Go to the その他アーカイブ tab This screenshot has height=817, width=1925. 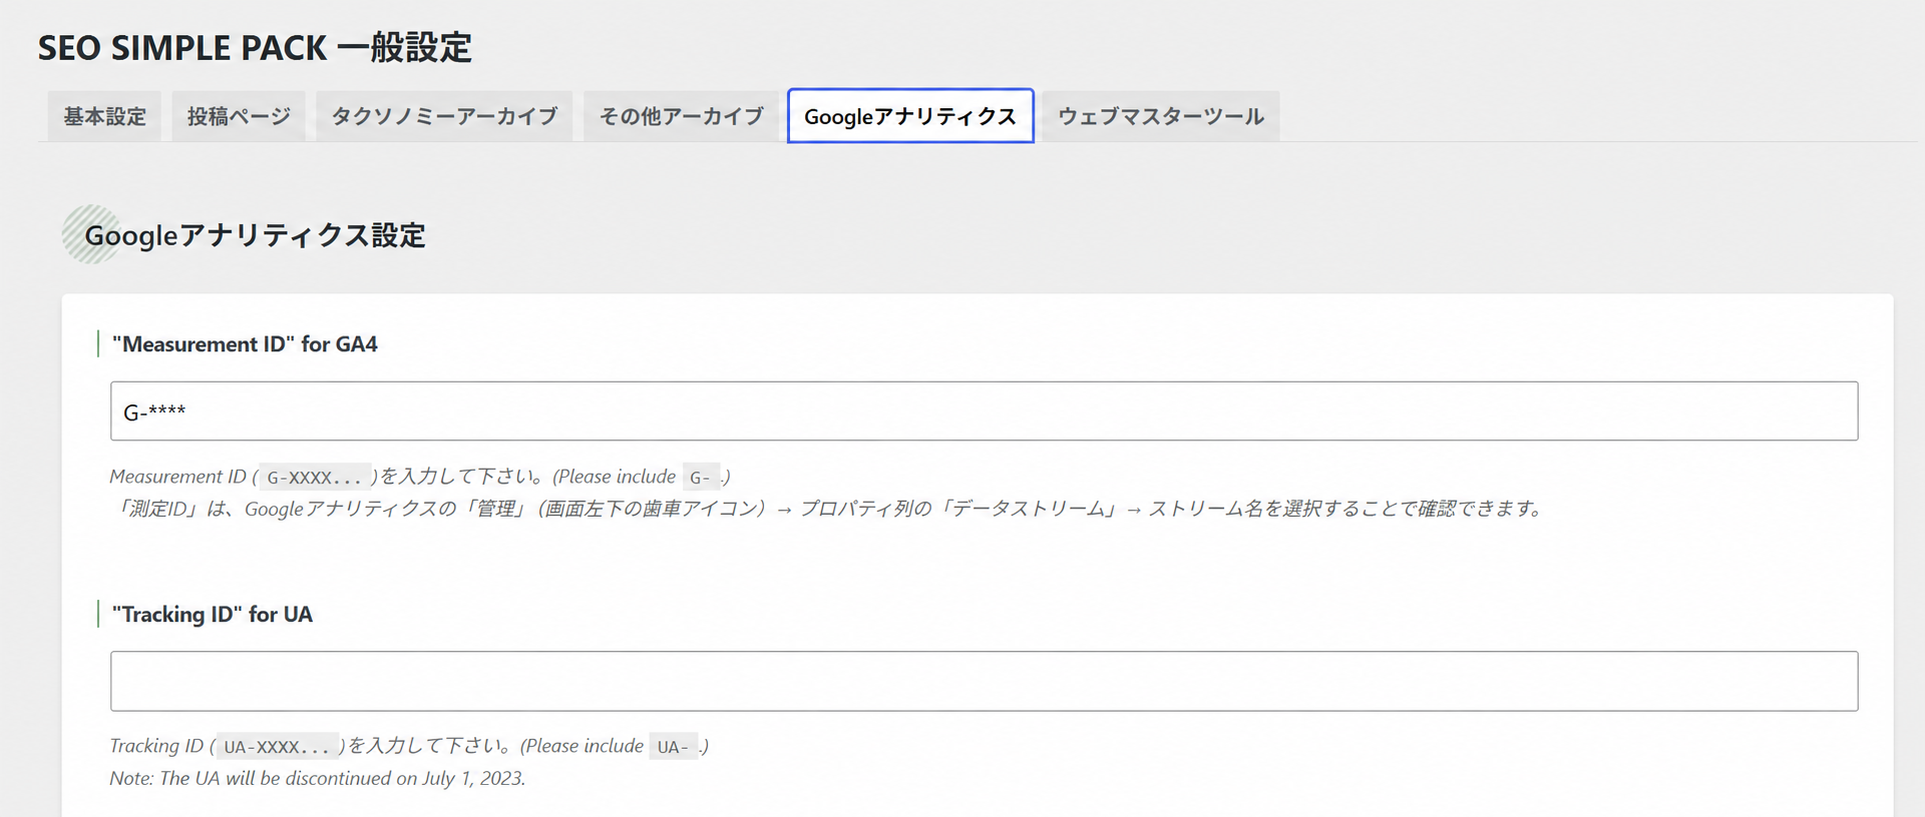[680, 116]
